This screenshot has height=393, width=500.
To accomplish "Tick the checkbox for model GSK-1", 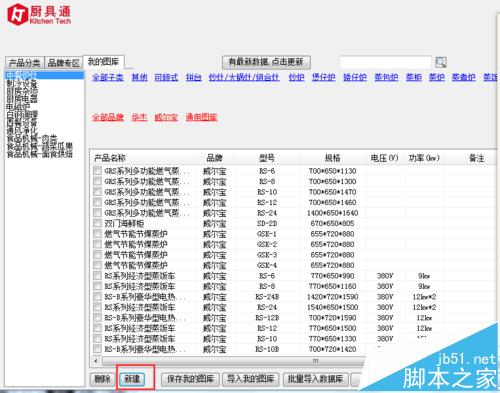I will click(x=97, y=234).
